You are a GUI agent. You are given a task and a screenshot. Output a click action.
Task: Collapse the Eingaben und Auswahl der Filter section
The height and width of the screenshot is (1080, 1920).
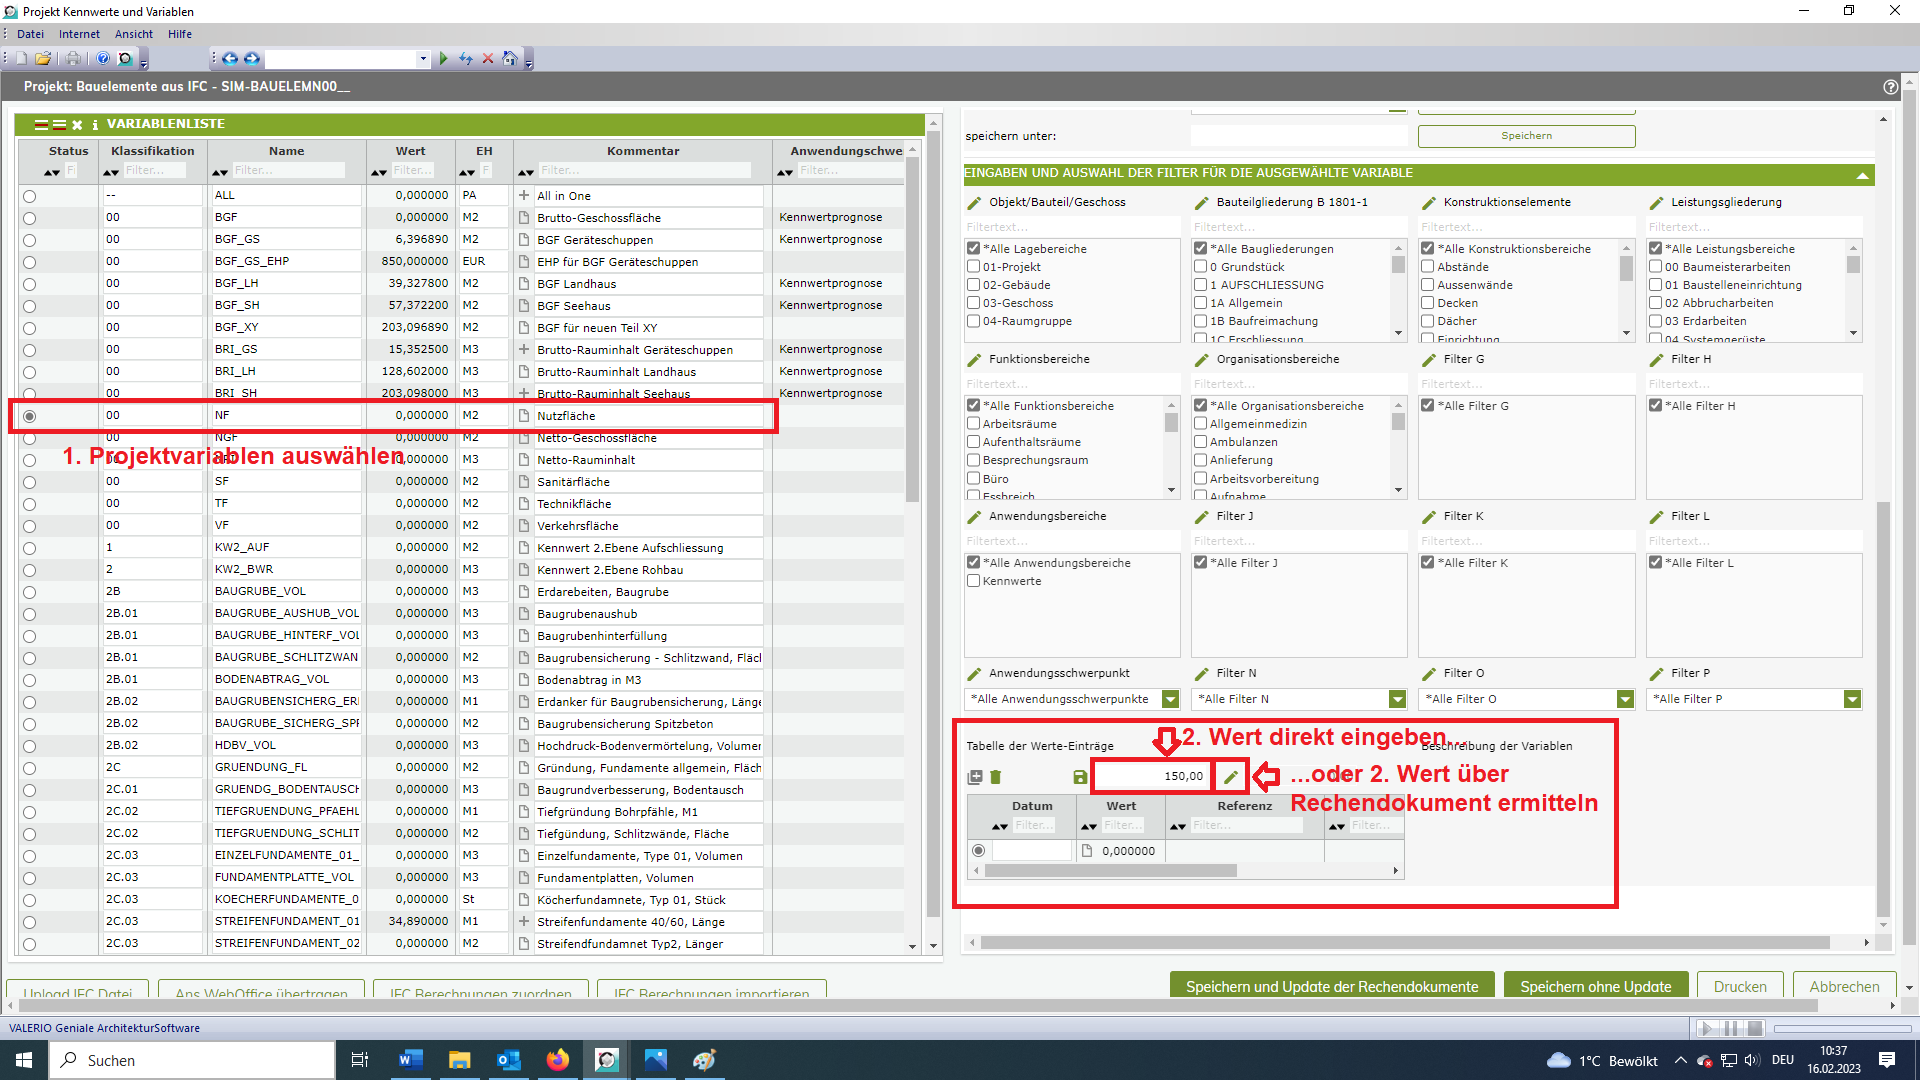(x=1862, y=174)
